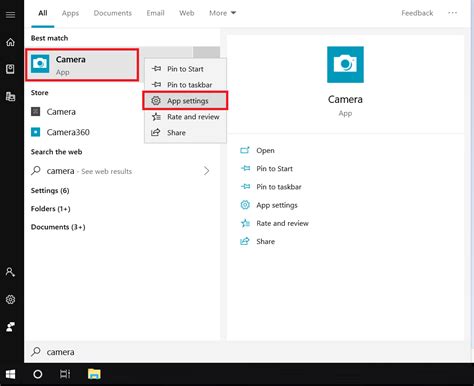Expand the More dropdown
The height and width of the screenshot is (386, 474).
pyautogui.click(x=222, y=13)
